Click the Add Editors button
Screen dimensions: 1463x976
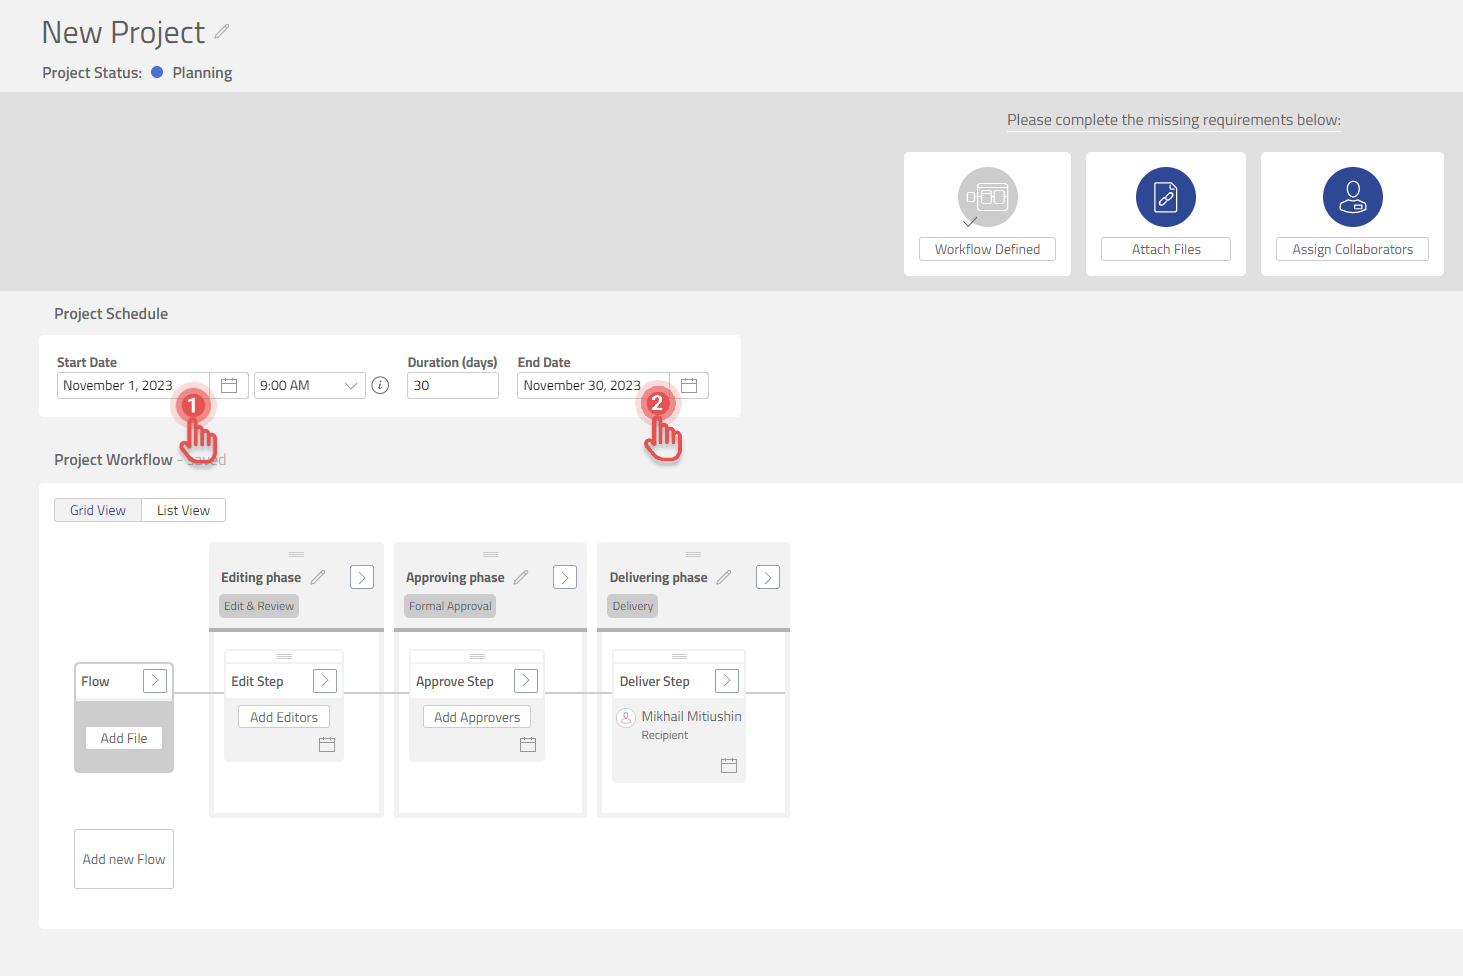tap(284, 717)
